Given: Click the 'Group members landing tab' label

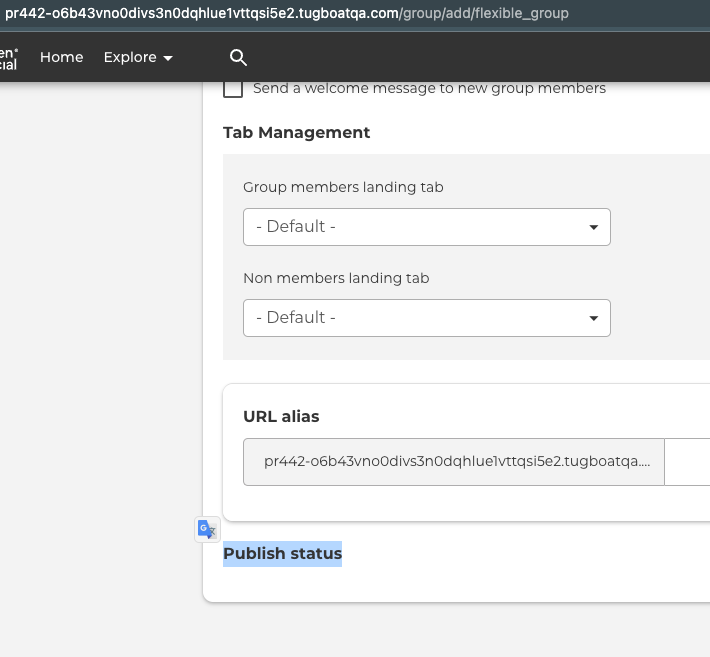Looking at the screenshot, I should (x=343, y=187).
